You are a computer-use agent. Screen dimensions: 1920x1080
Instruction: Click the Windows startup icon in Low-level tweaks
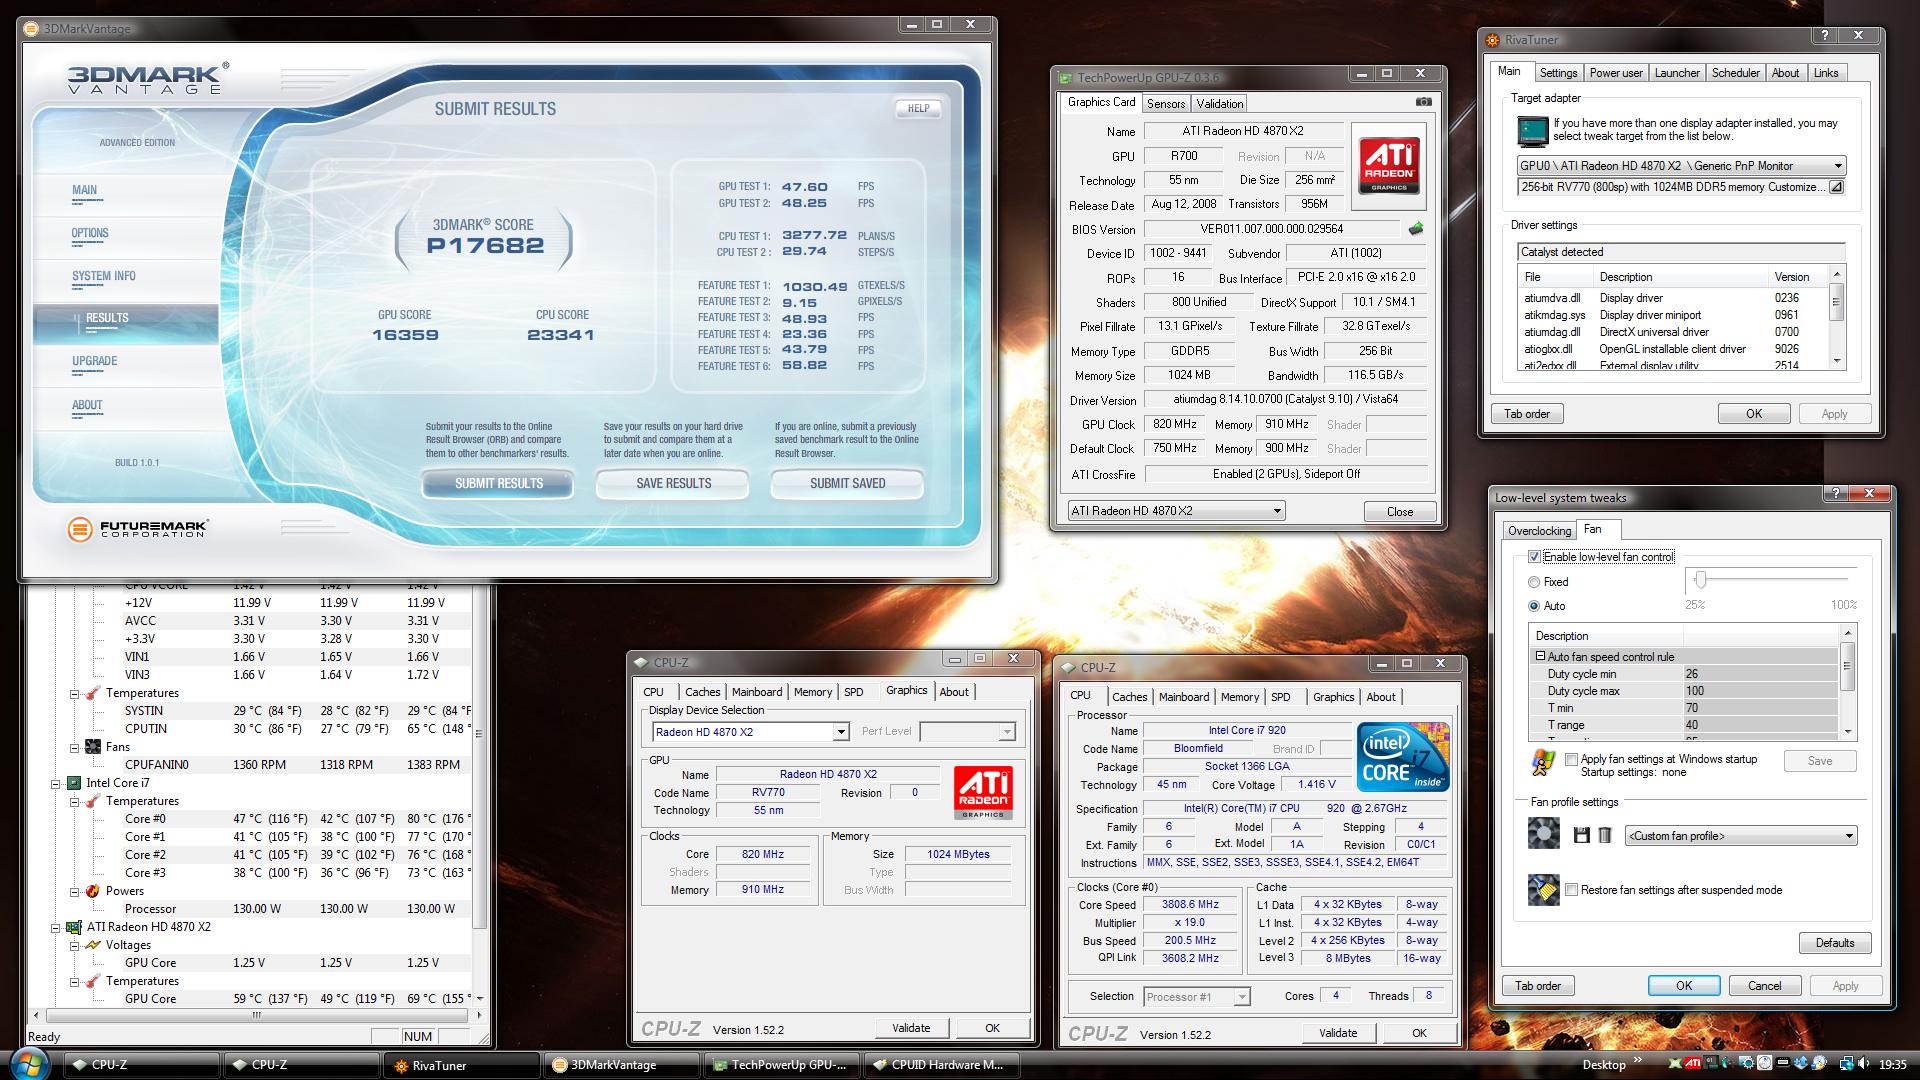coord(1543,763)
